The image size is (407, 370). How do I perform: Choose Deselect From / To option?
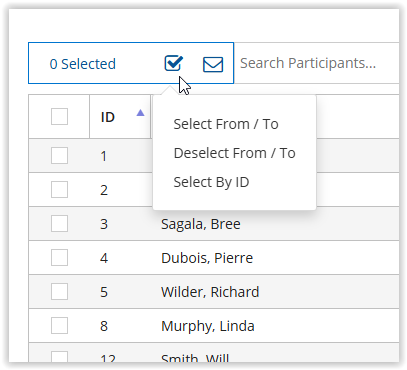[x=234, y=153]
